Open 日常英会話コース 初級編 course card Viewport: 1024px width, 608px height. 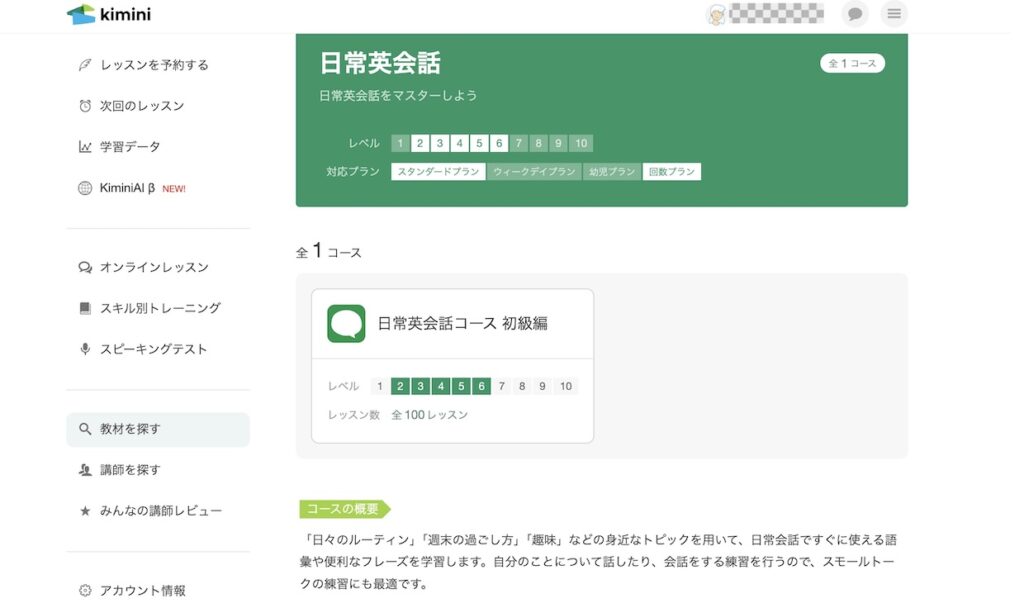tap(453, 366)
